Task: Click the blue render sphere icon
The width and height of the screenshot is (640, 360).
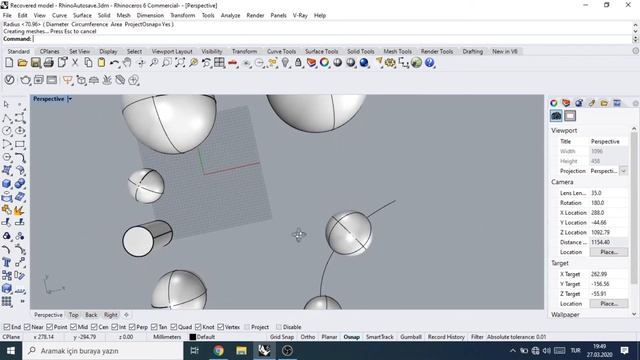Action: pos(364,62)
